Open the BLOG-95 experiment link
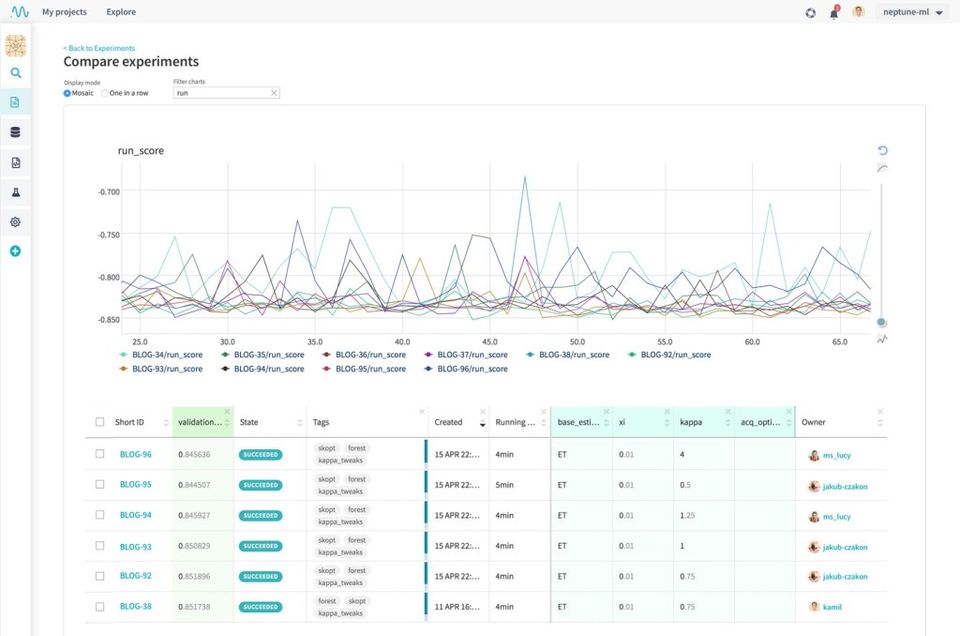The width and height of the screenshot is (960, 636). 135,485
